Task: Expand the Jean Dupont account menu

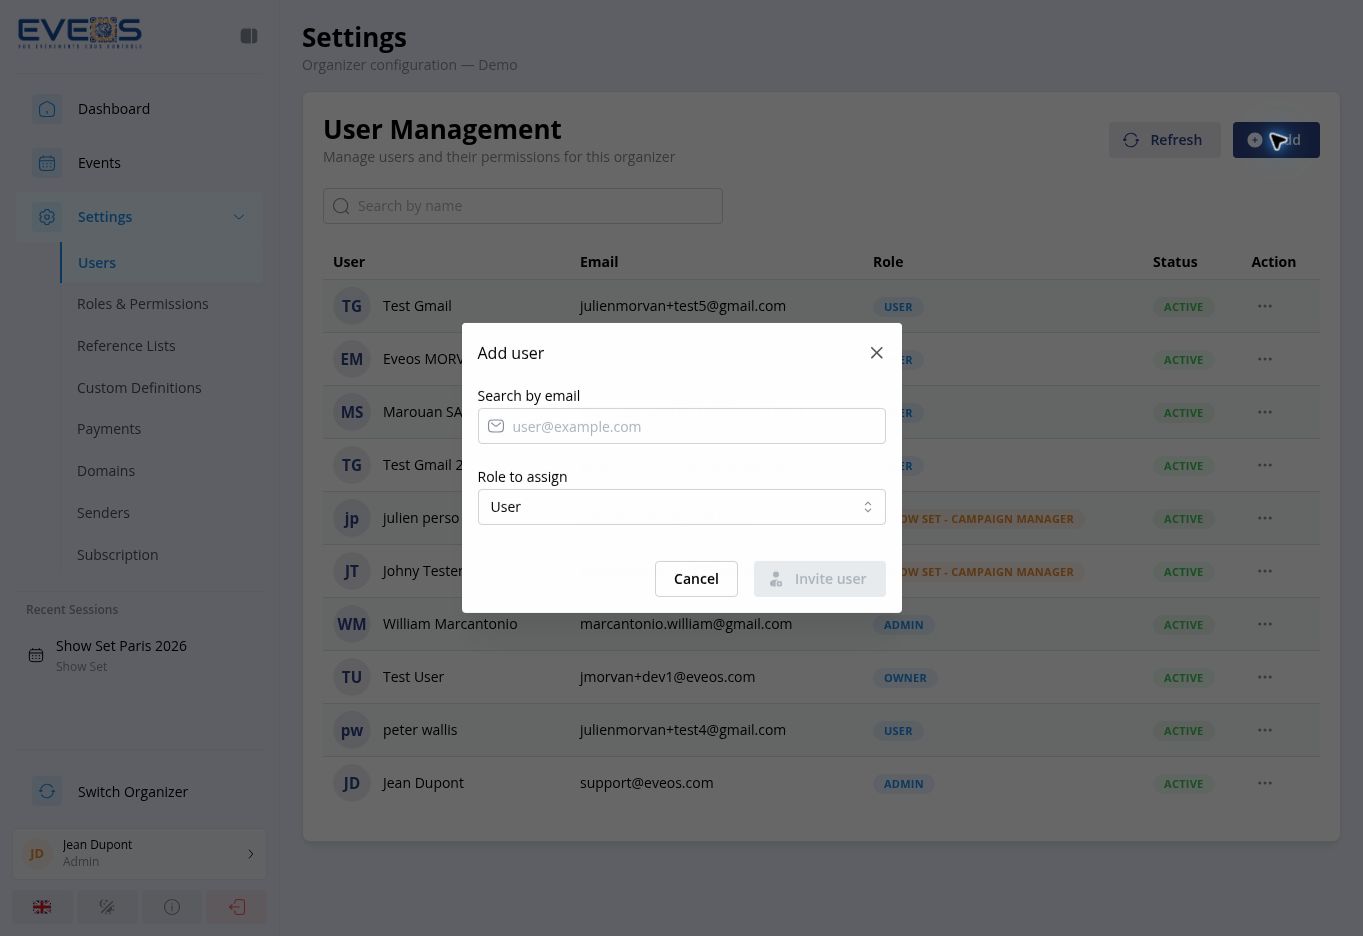Action: [x=139, y=853]
